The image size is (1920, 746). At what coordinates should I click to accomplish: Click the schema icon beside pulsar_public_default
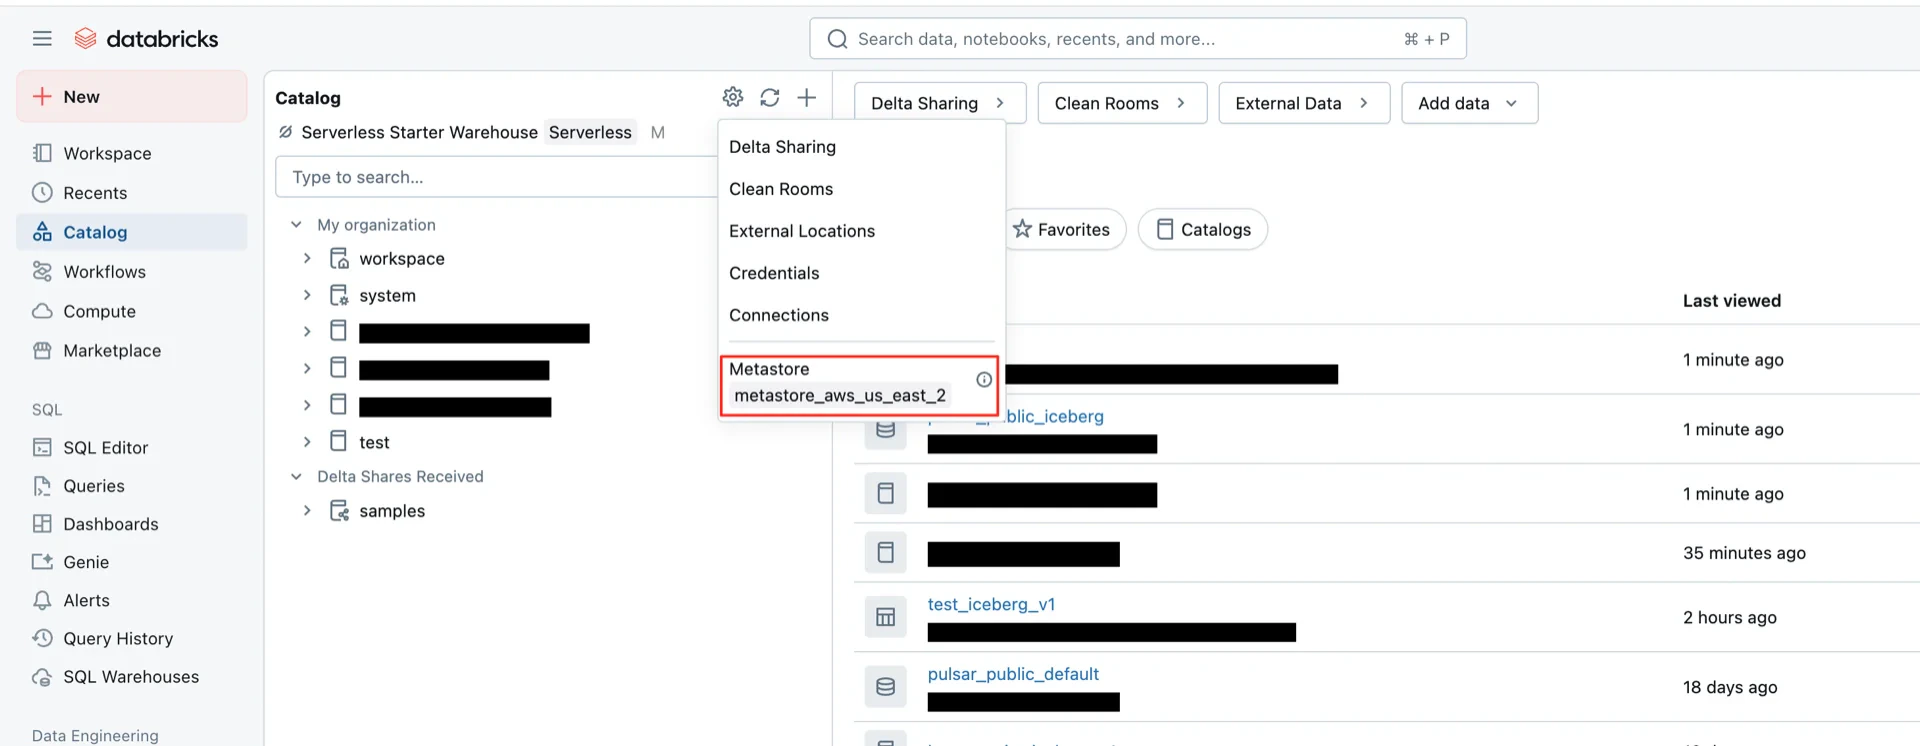click(886, 686)
